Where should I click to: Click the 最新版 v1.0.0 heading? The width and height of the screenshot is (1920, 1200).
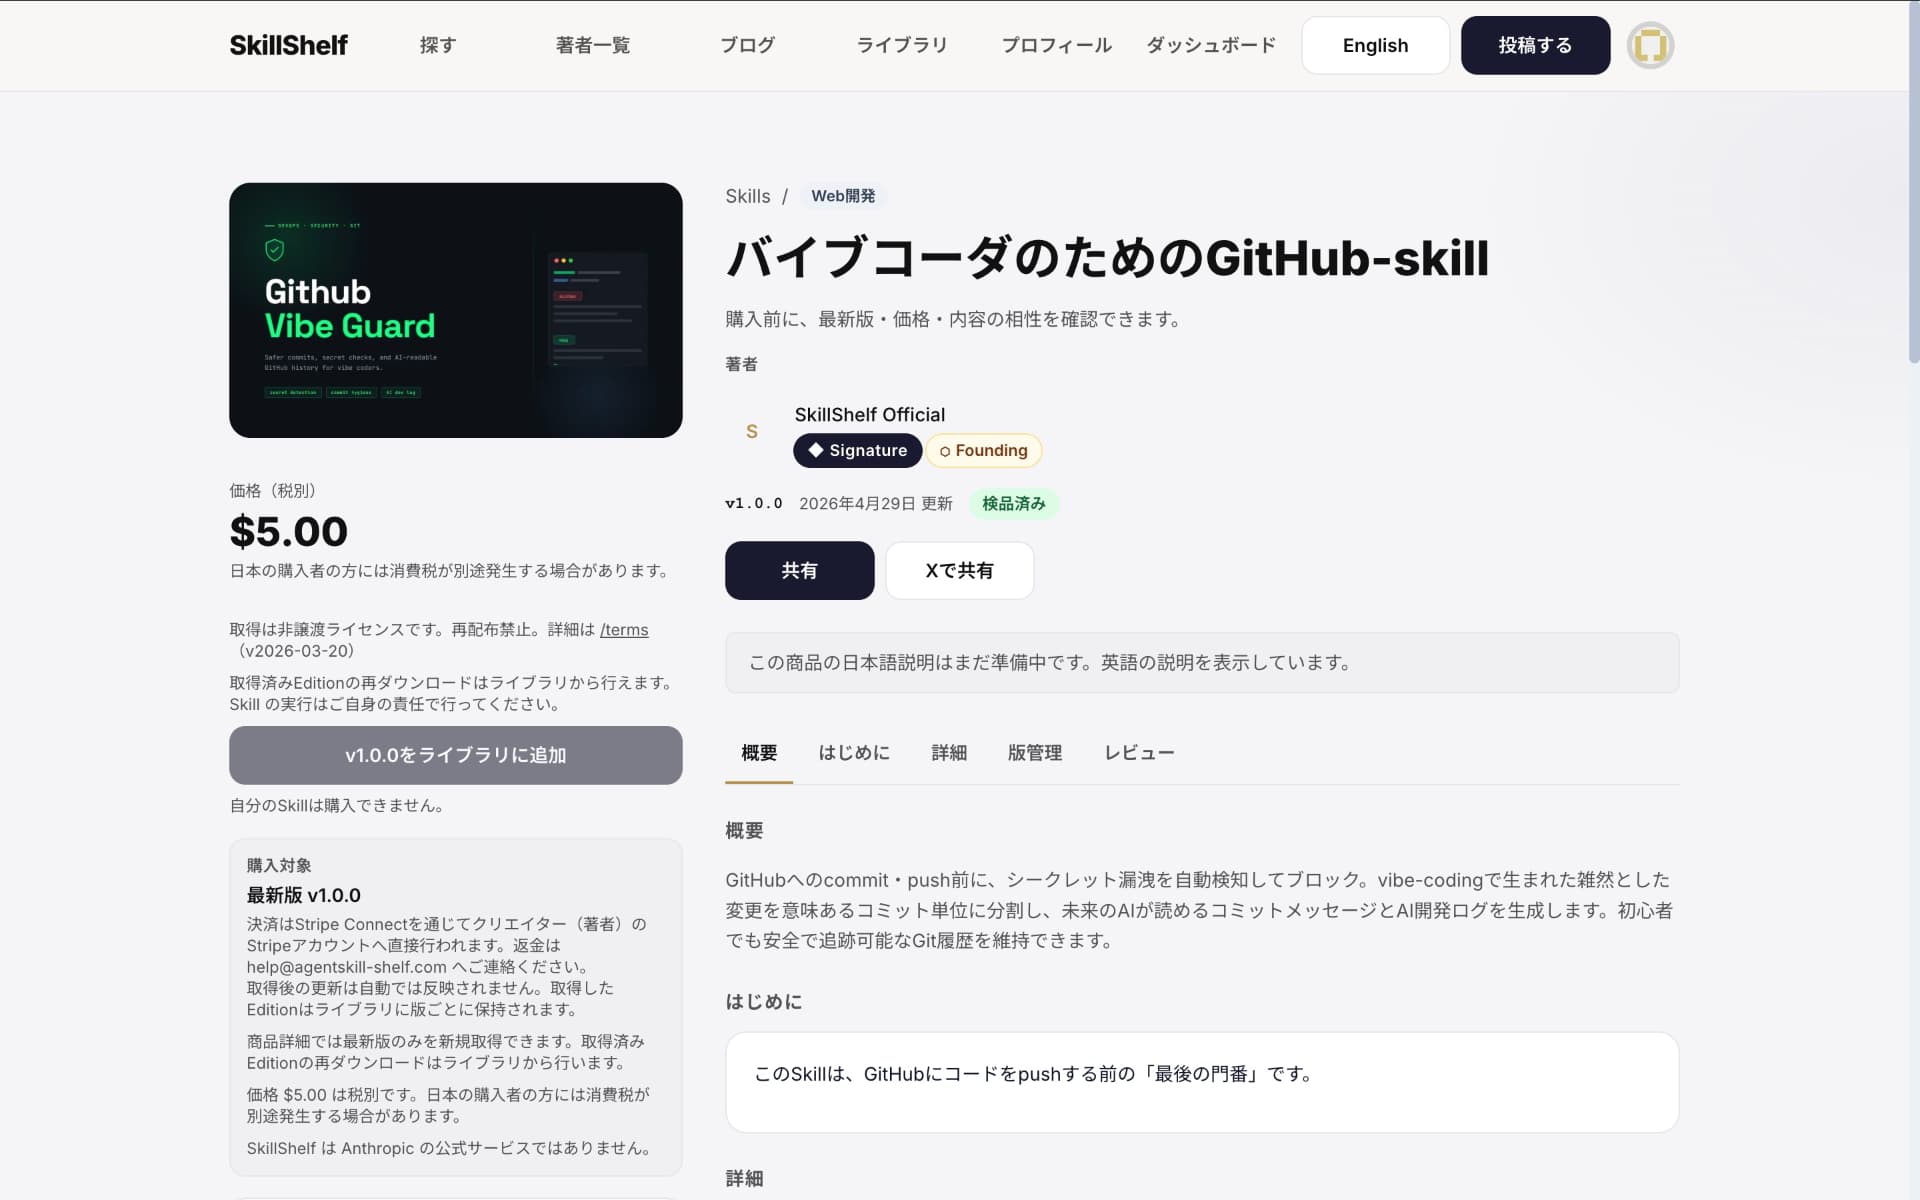coord(304,895)
